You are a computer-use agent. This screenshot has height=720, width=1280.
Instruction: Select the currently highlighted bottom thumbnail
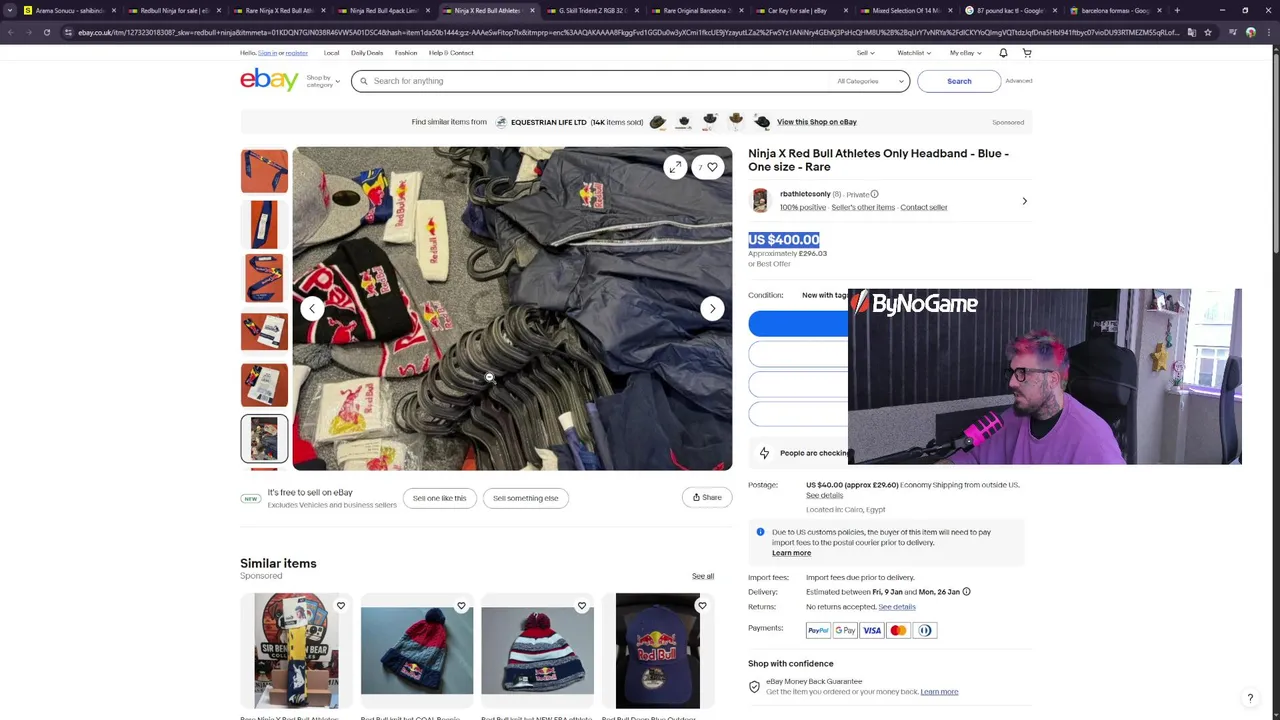pyautogui.click(x=264, y=439)
